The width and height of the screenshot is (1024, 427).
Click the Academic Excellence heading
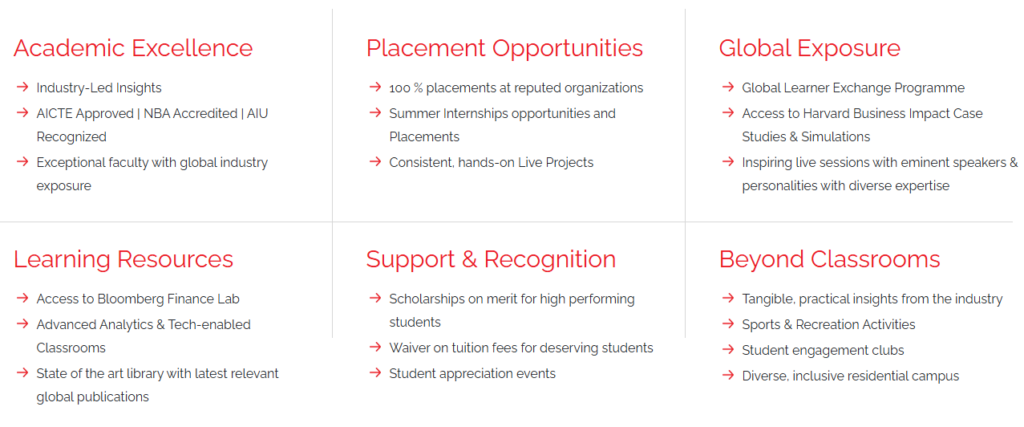(133, 48)
